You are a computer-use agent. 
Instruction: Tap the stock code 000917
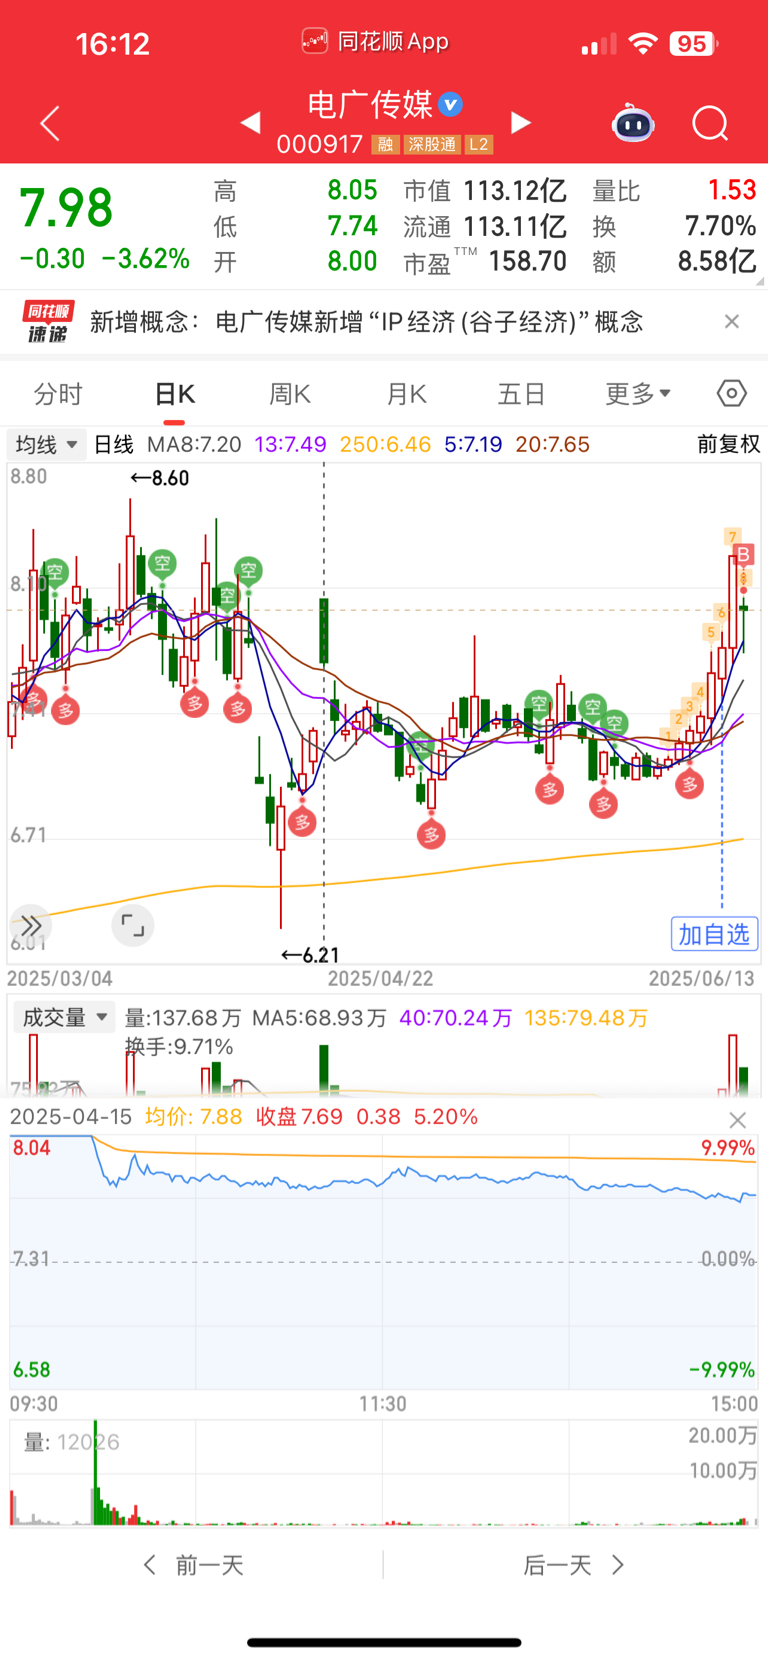pyautogui.click(x=320, y=145)
